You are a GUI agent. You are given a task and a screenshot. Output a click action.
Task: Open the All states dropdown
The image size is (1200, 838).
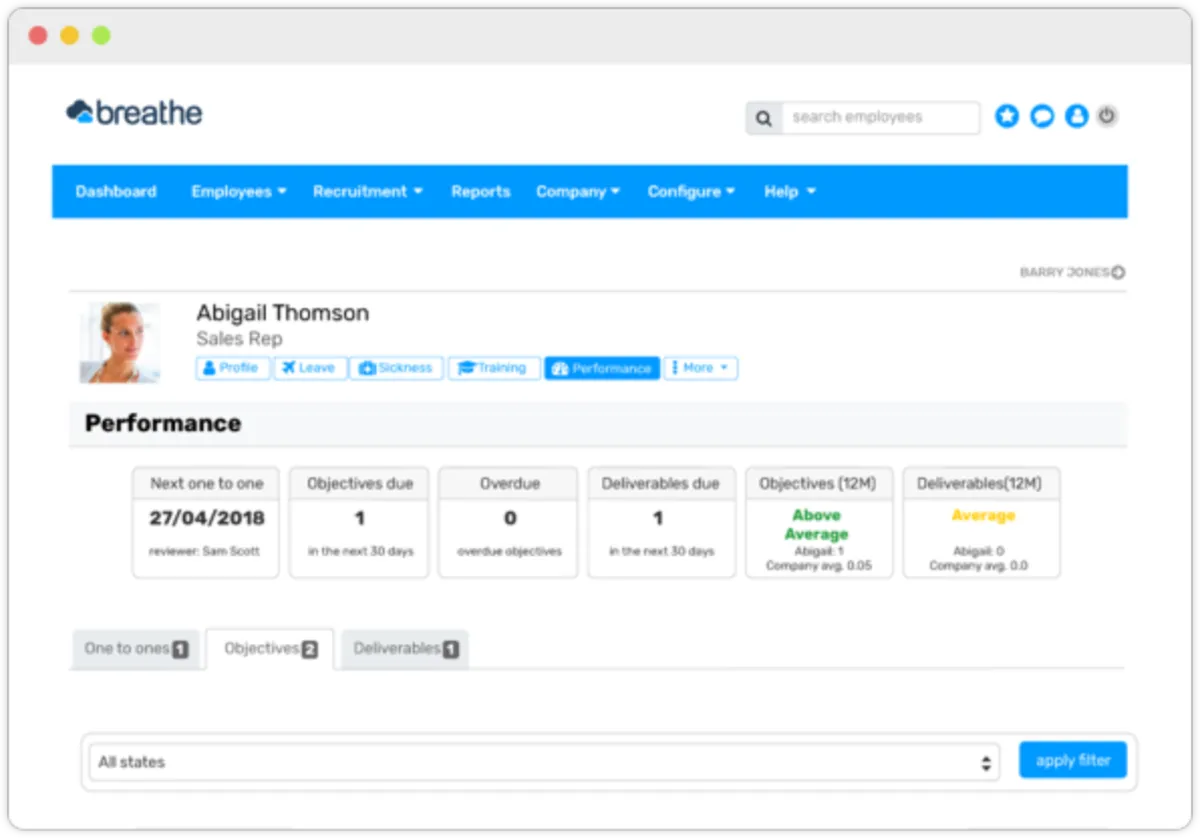(x=544, y=762)
